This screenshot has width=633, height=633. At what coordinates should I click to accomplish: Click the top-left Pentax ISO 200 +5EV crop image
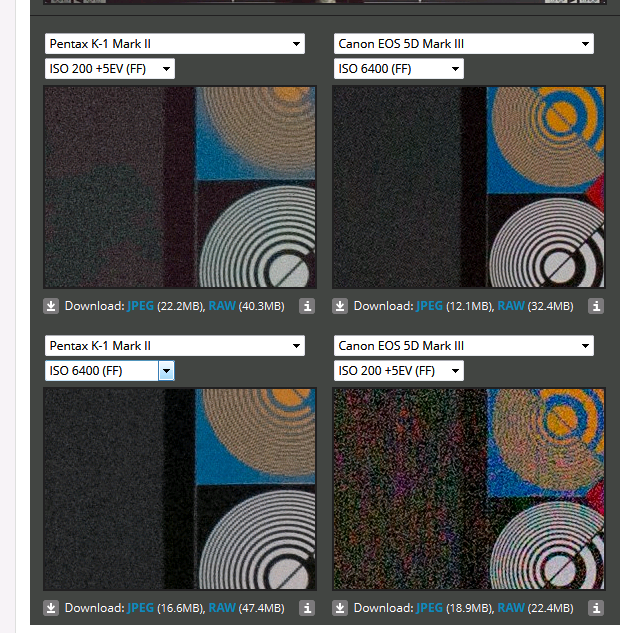coord(180,187)
